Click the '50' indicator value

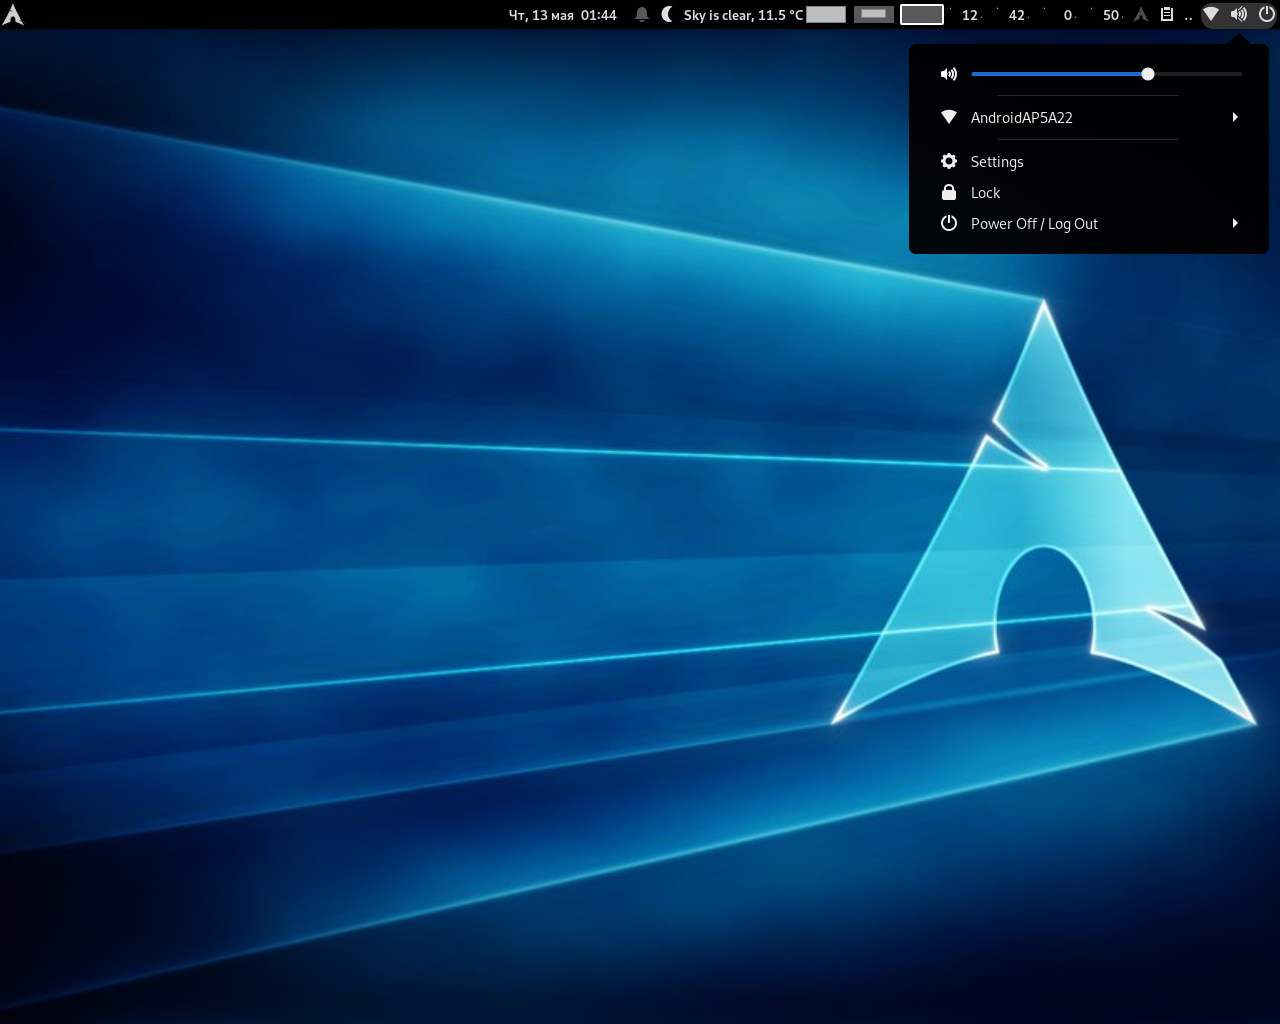(x=1111, y=15)
